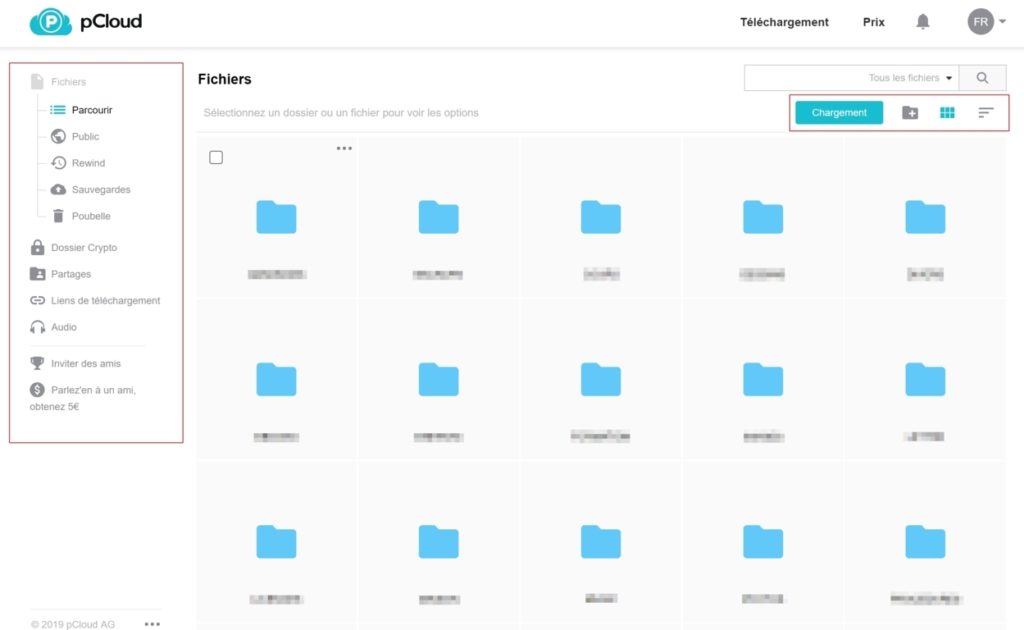Viewport: 1024px width, 630px height.
Task: Open Rewind from the sidebar
Action: [88, 163]
